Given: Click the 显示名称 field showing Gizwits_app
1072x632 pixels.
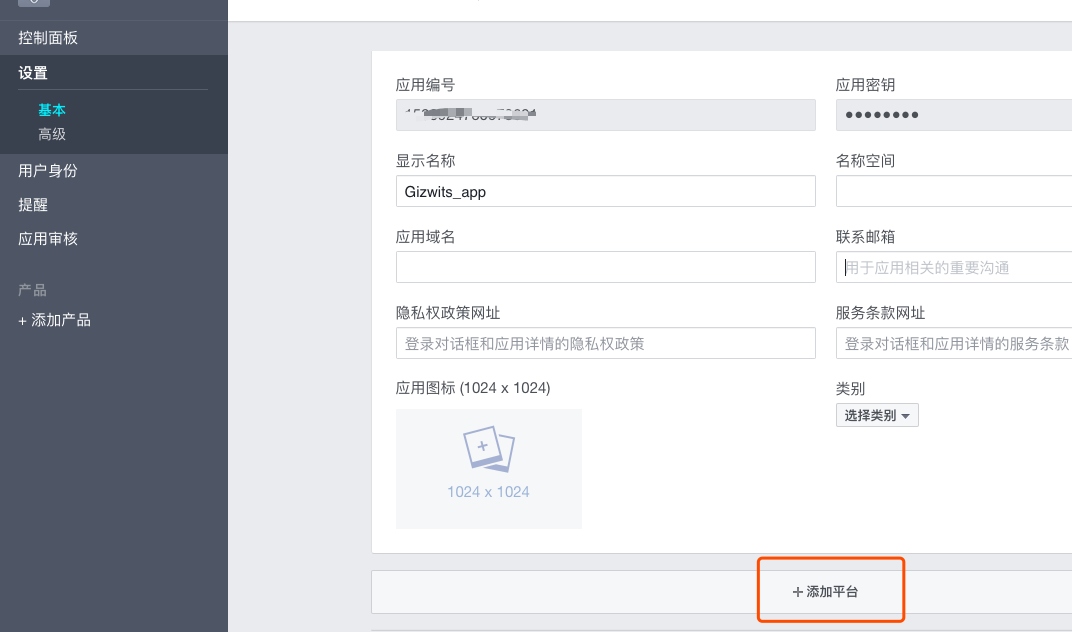Looking at the screenshot, I should pos(605,190).
